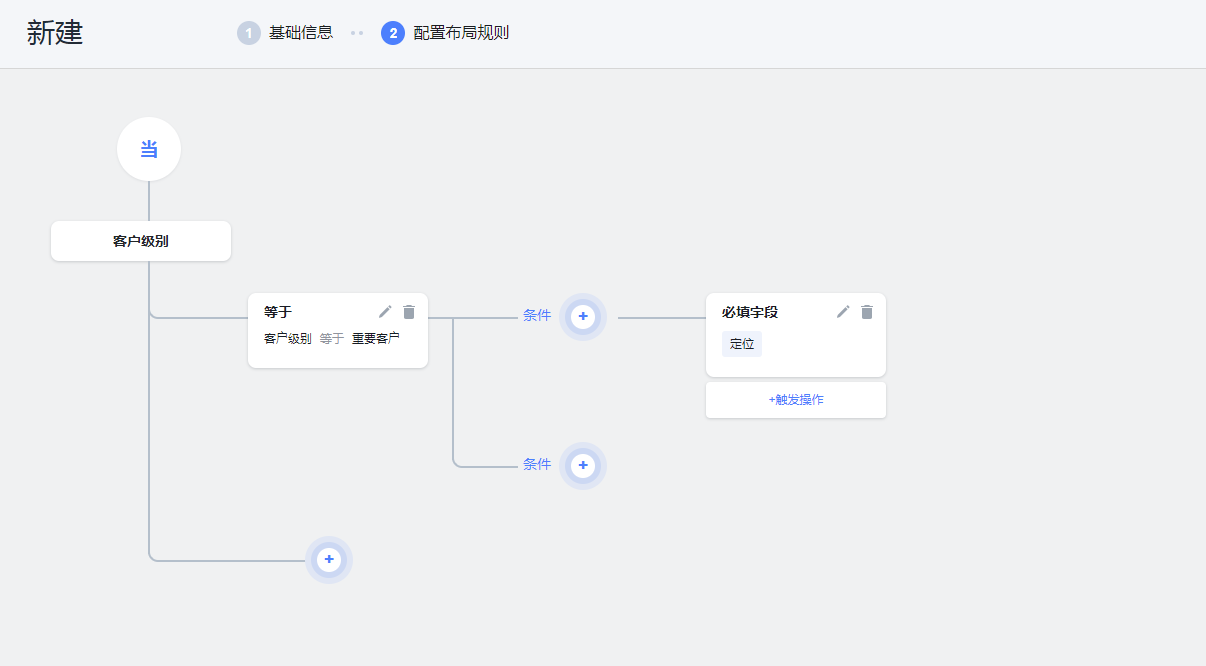Click the plus icon next to upper 条件
Image resolution: width=1206 pixels, height=666 pixels.
click(583, 316)
